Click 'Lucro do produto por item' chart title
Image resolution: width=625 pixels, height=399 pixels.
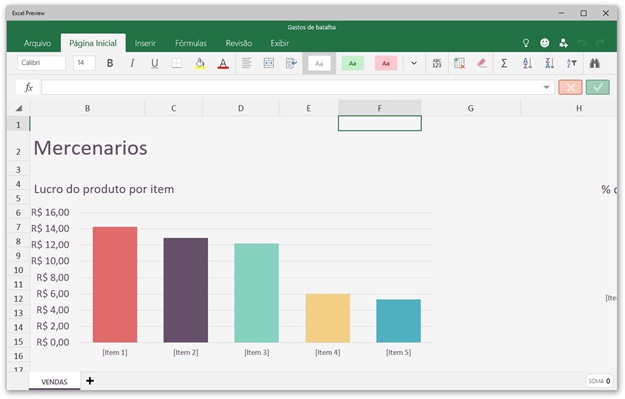(104, 189)
